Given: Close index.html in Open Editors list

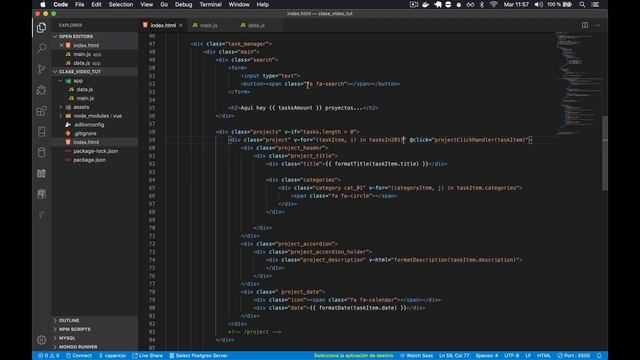Looking at the screenshot, I should (x=61, y=45).
